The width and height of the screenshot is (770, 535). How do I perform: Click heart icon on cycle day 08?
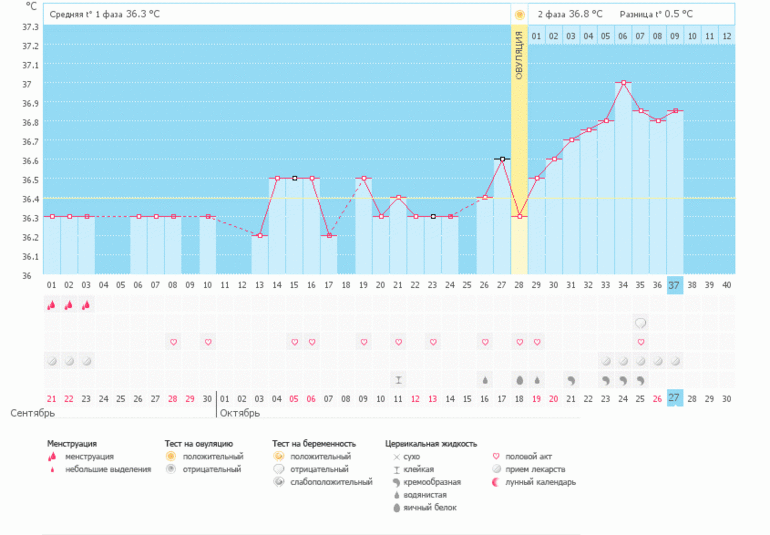click(x=173, y=342)
